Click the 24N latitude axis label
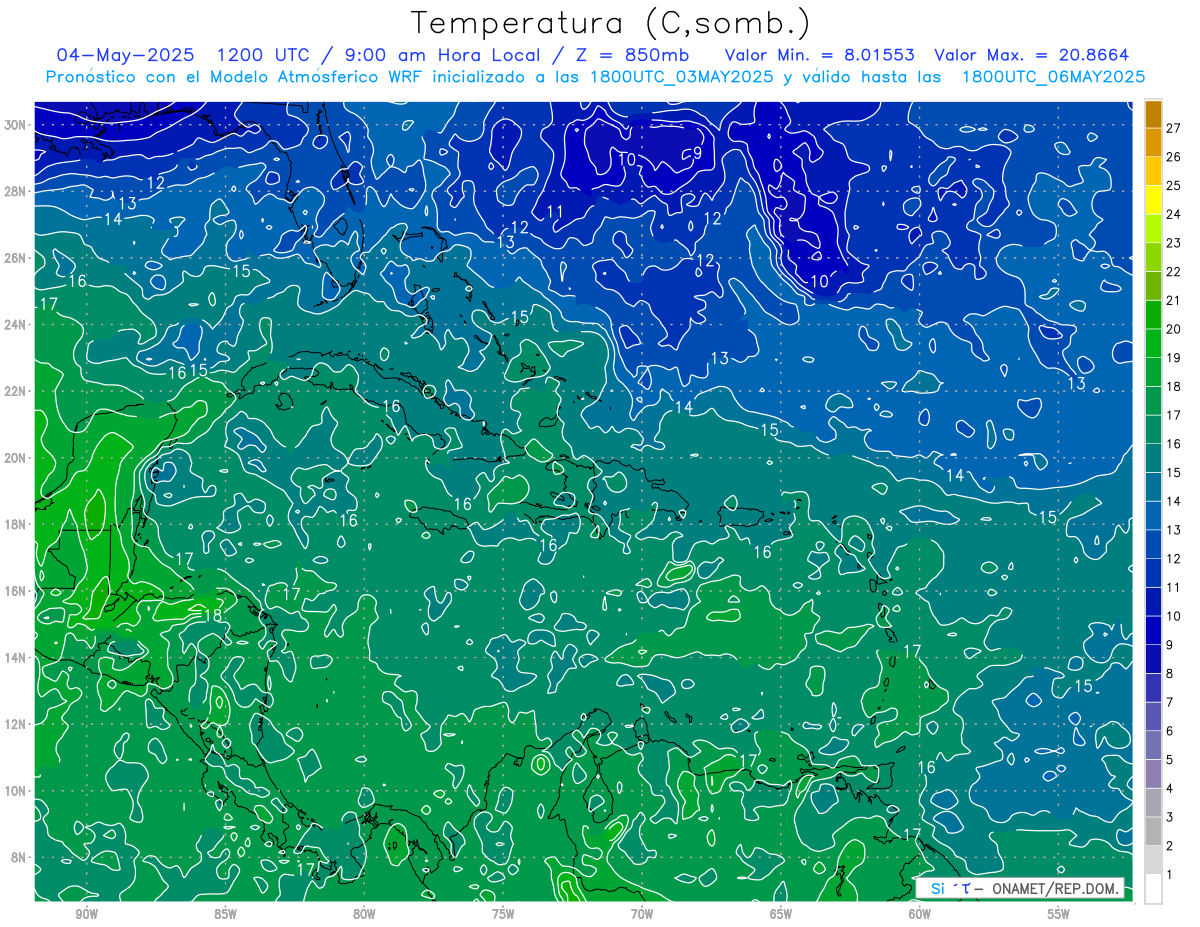Screen dimensions: 1200x927 point(15,324)
